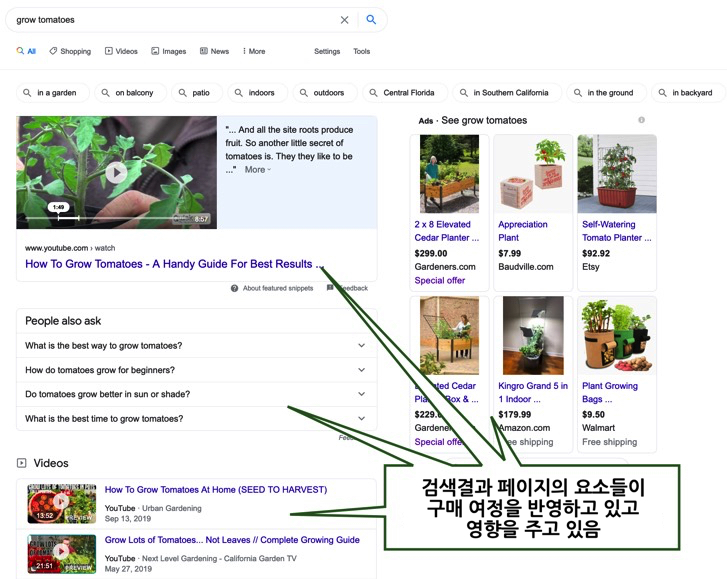The height and width of the screenshot is (579, 727).
Task: Click the About featured snippets help icon
Action: click(235, 288)
